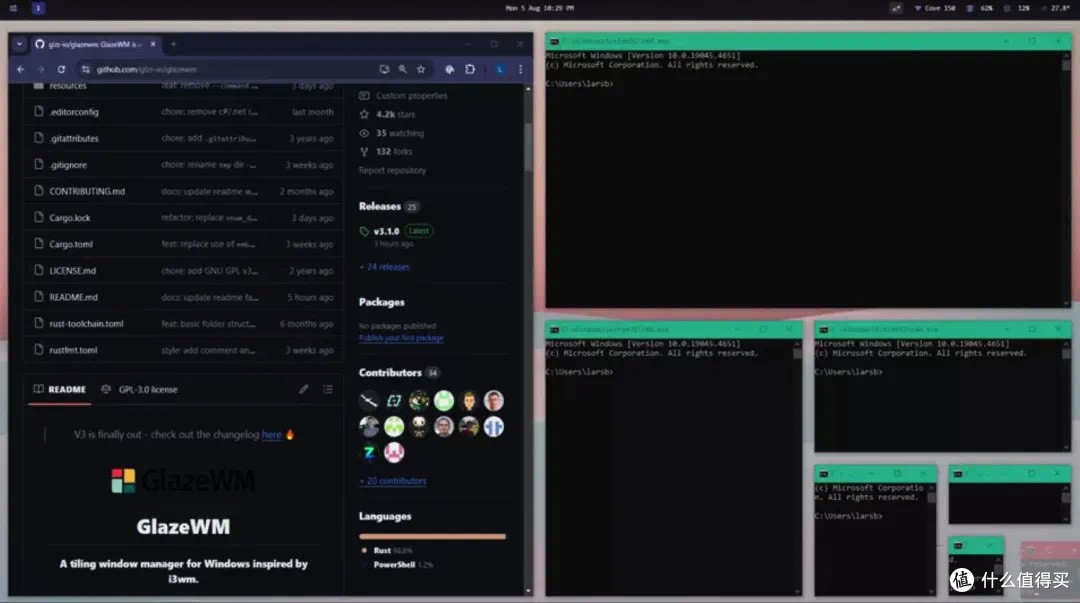Open the browser profile avatar
Screen dimensions: 1080x603
(500, 70)
